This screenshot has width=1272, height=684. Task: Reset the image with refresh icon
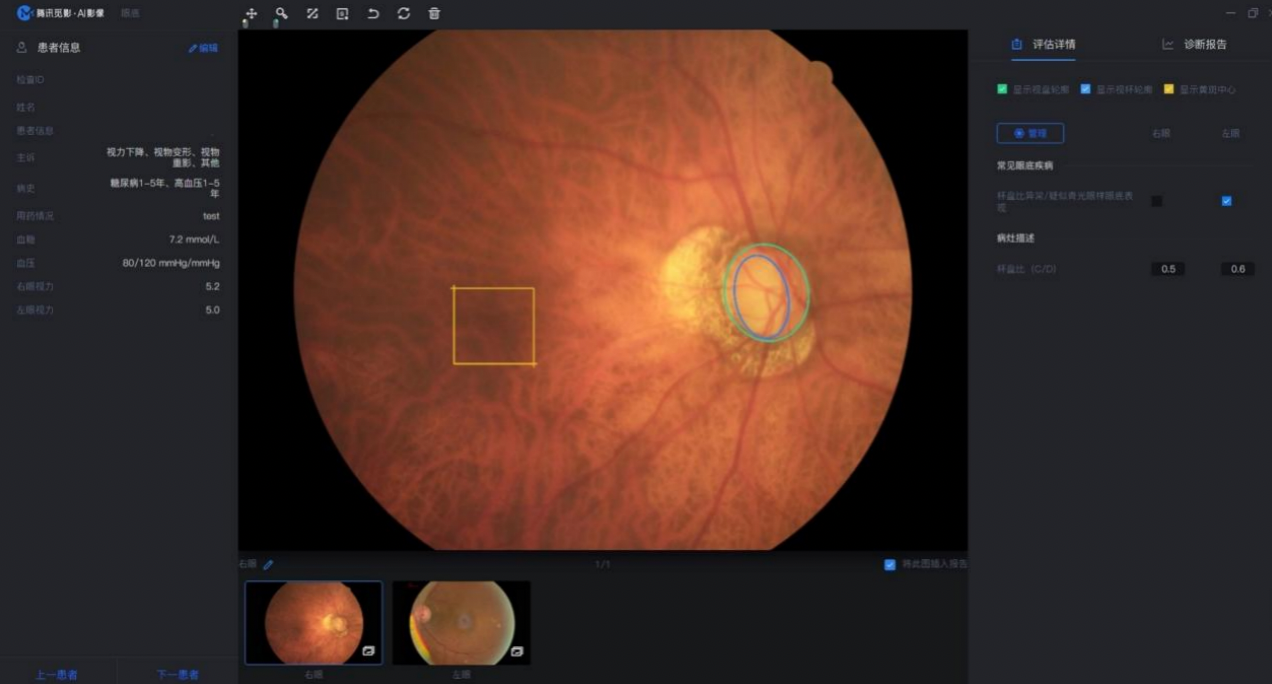click(x=403, y=14)
